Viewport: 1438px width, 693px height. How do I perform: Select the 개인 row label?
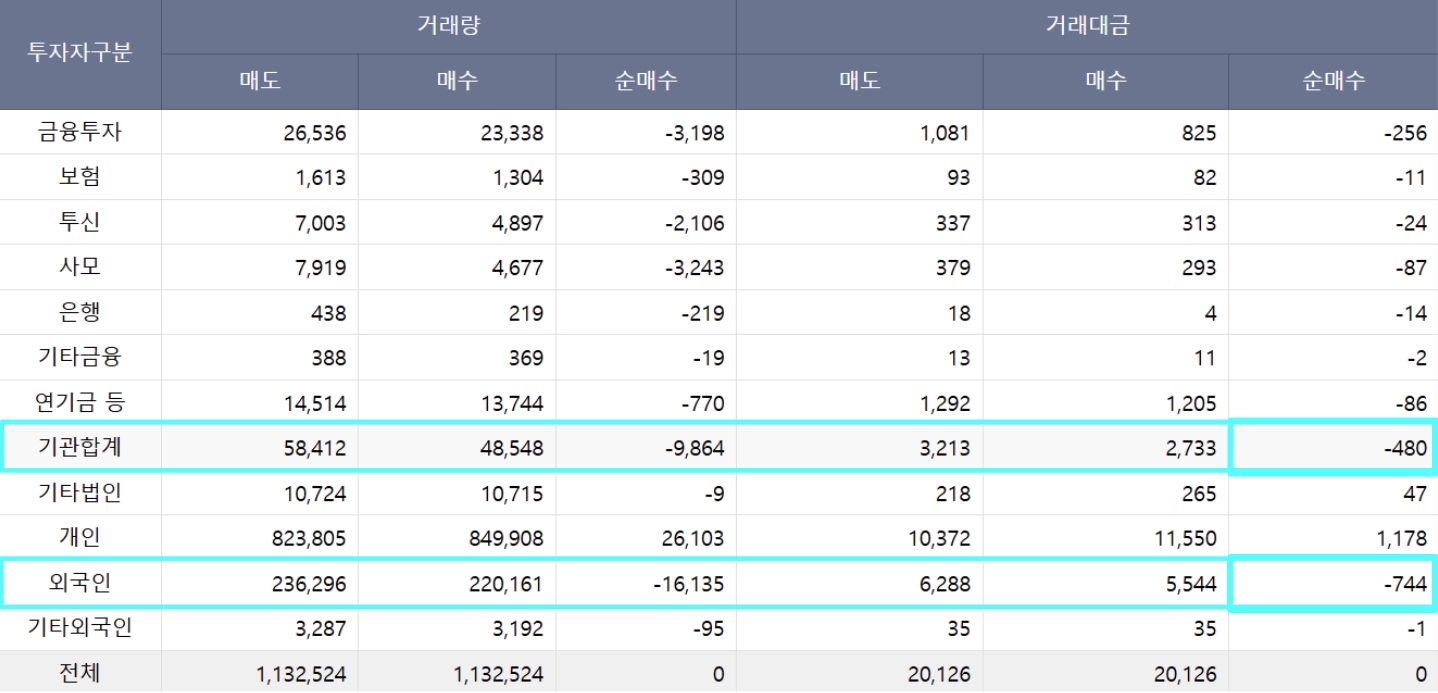[80, 538]
